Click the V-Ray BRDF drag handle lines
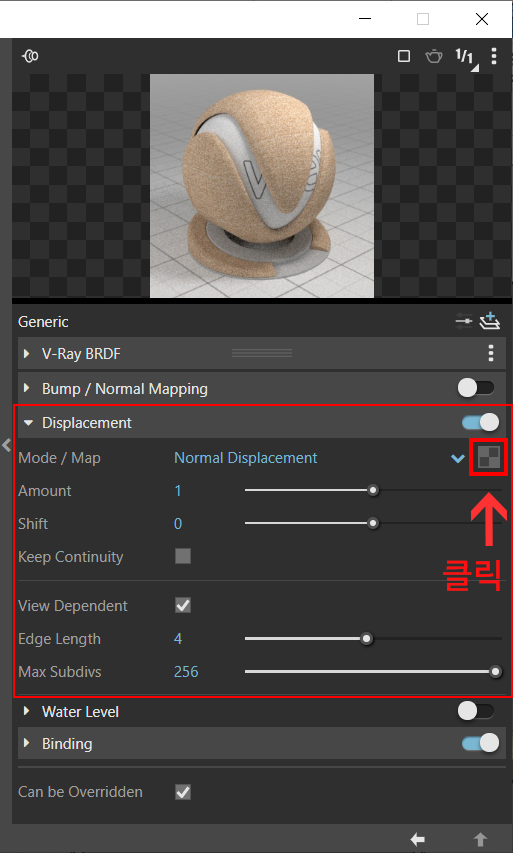Image resolution: width=513 pixels, height=853 pixels. tap(262, 354)
